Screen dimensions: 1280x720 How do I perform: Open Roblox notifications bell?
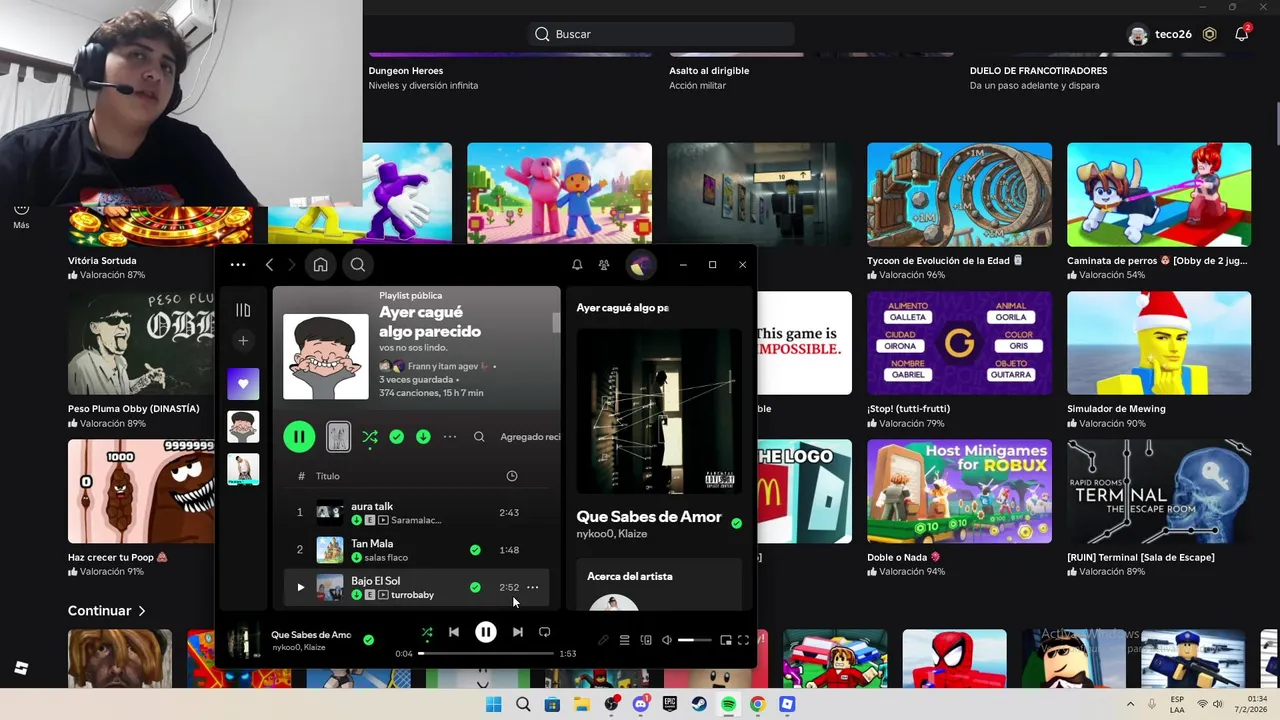pos(1241,34)
